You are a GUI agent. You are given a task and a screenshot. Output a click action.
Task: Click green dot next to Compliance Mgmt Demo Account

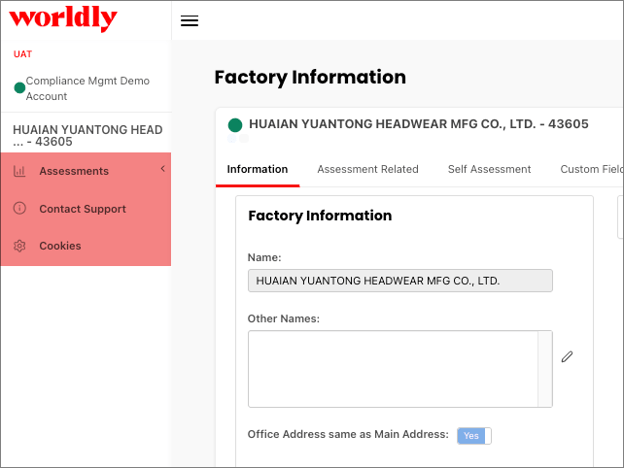click(x=20, y=88)
